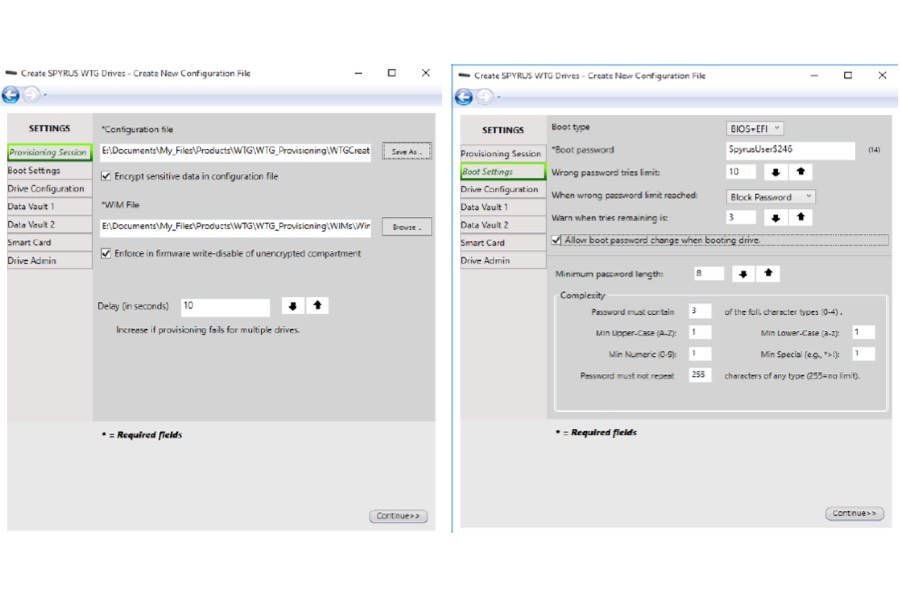The width and height of the screenshot is (900, 600).
Task: Click Warn when tries remaining field
Action: (x=741, y=218)
